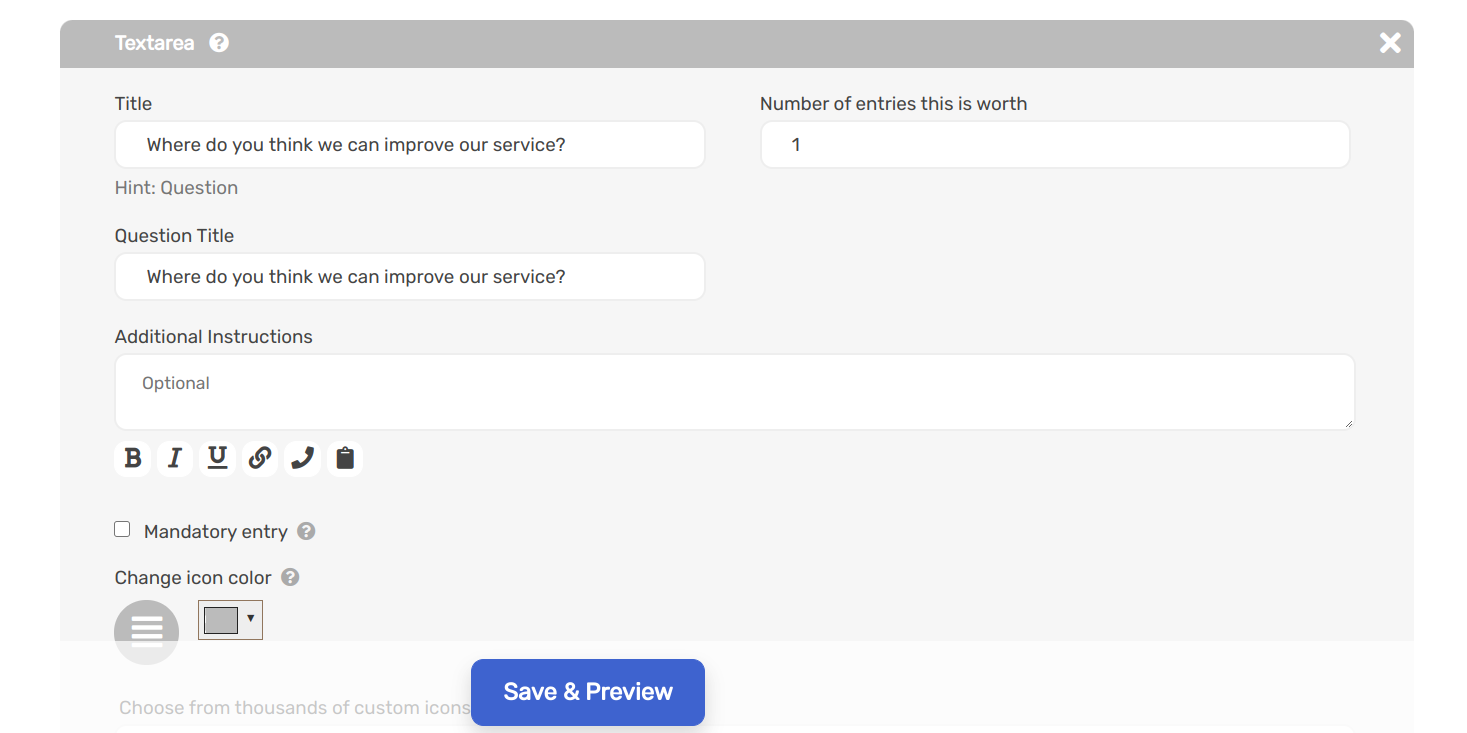The image size is (1467, 733).
Task: Click the clipboard paste icon
Action: [345, 458]
